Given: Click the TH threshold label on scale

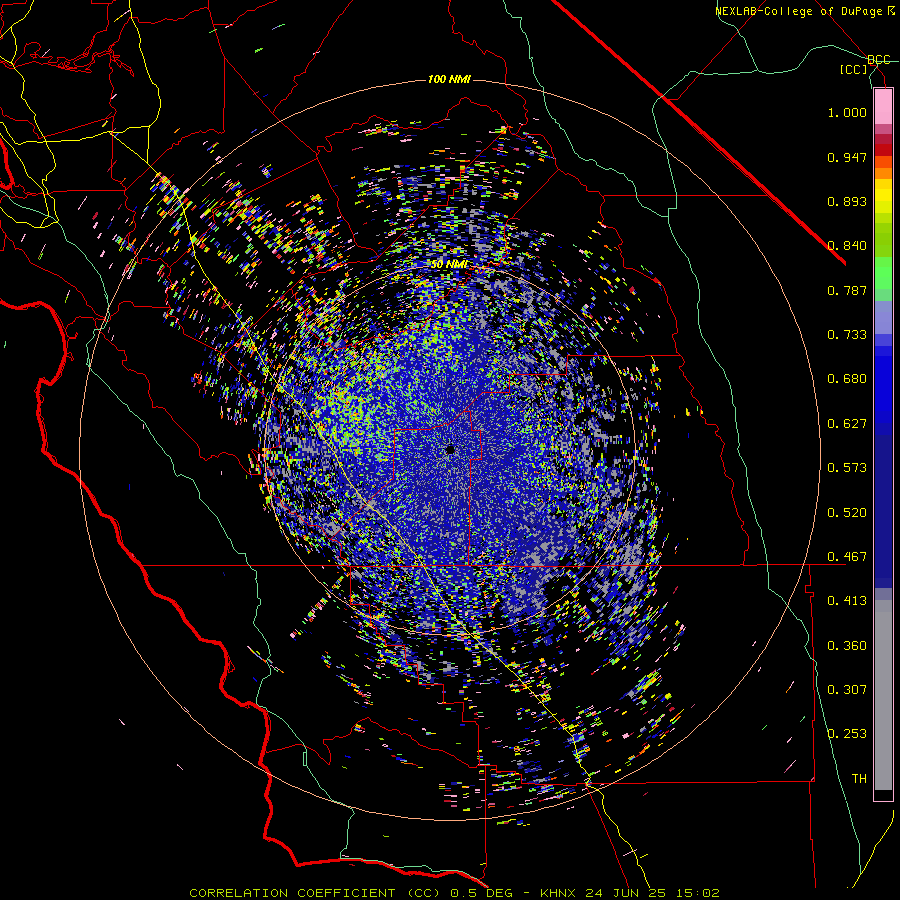Looking at the screenshot, I should 859,779.
